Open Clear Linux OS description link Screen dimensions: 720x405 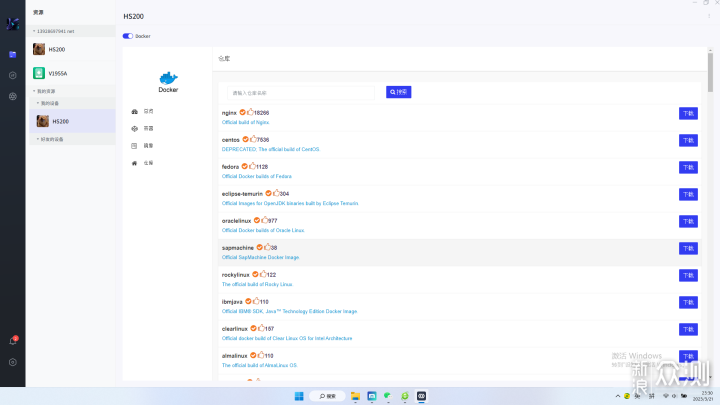287,338
